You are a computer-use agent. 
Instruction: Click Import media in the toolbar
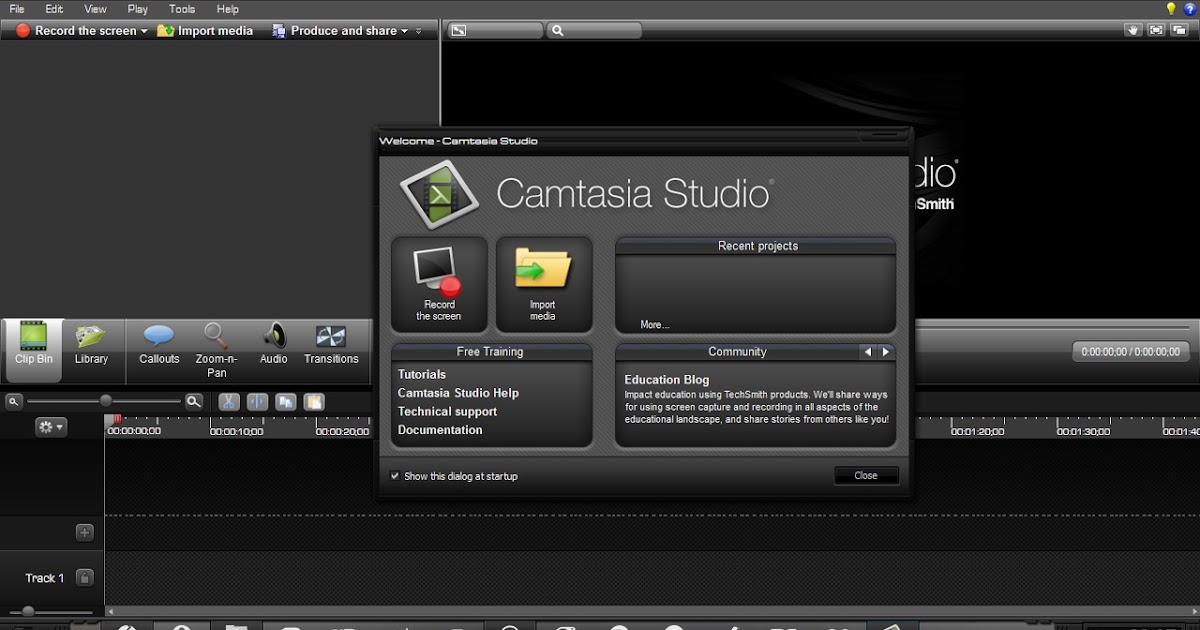tap(205, 31)
